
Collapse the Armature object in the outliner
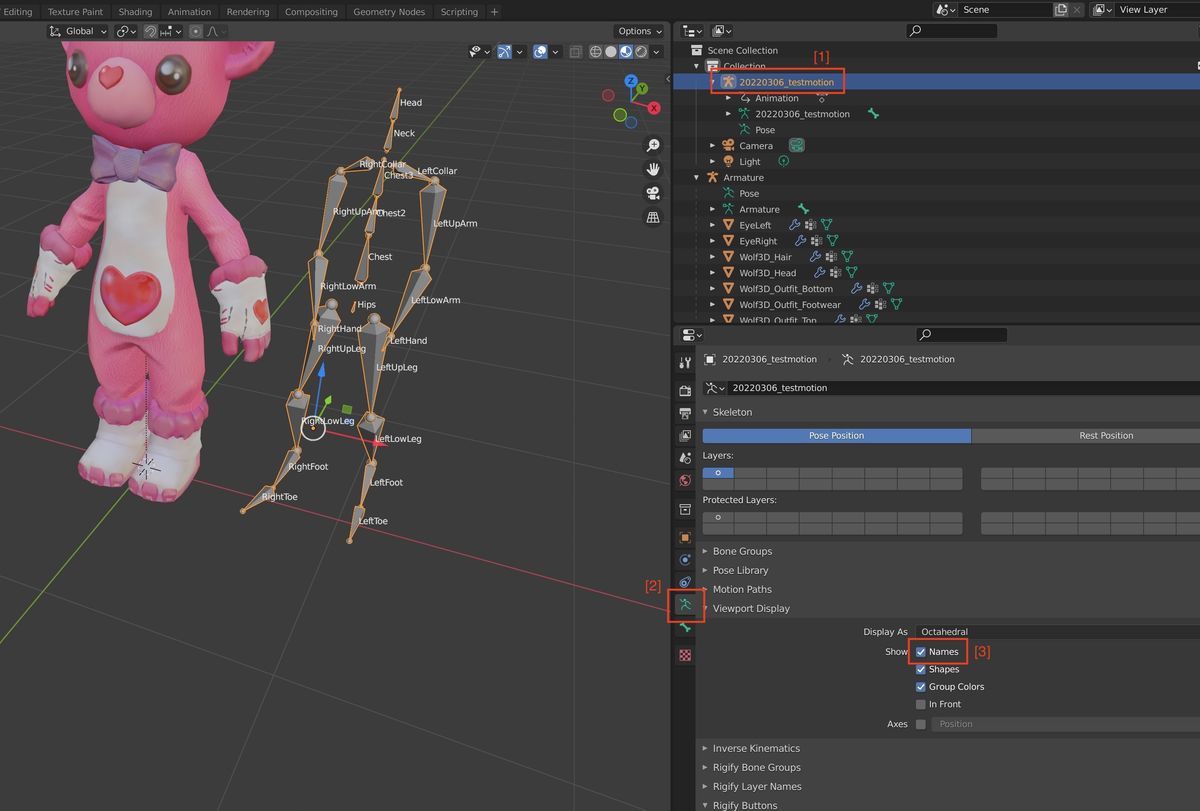[695, 177]
